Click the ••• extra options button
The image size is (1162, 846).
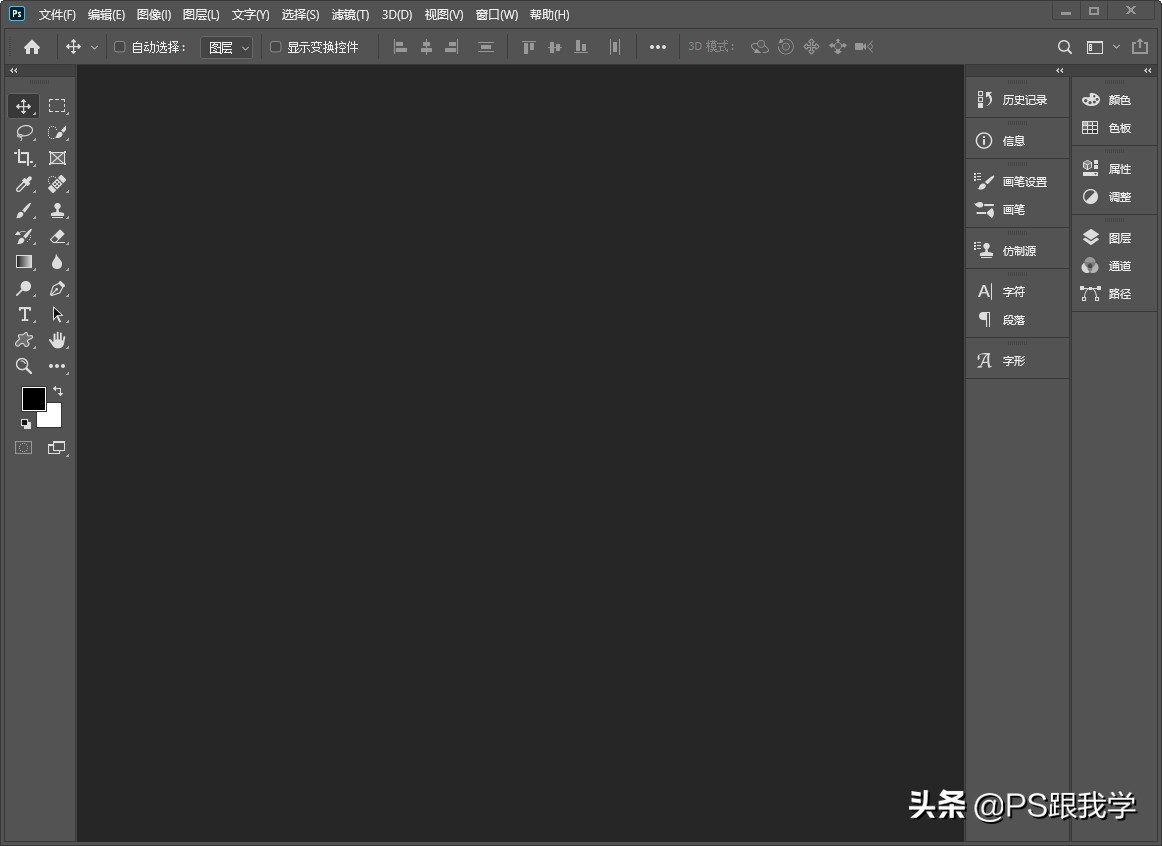click(657, 46)
